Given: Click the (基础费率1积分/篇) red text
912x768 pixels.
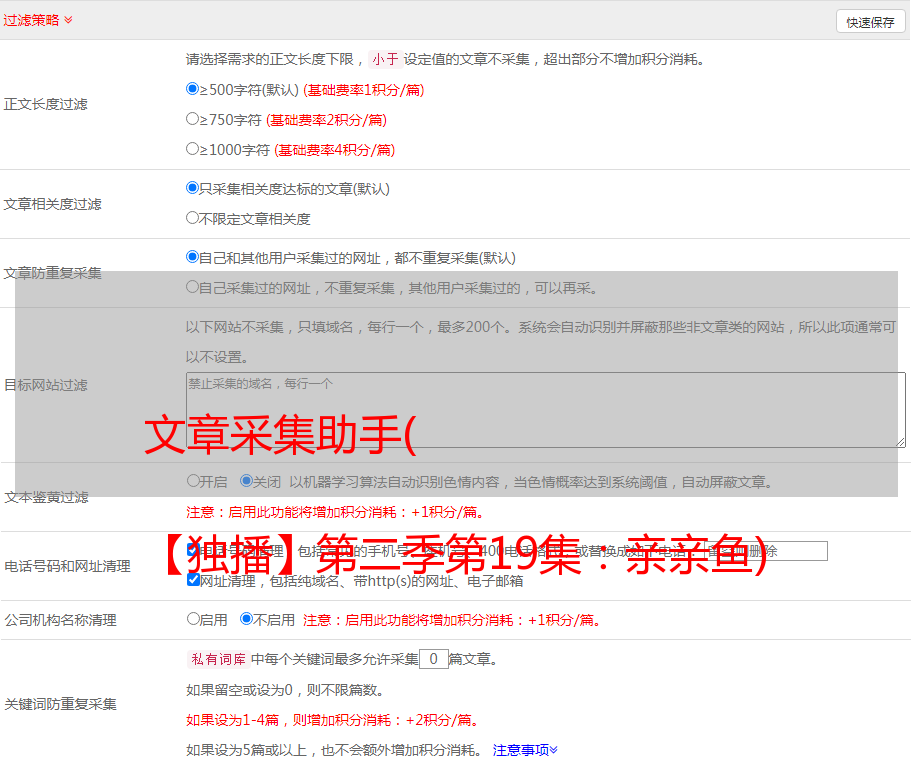Looking at the screenshot, I should 364,90.
